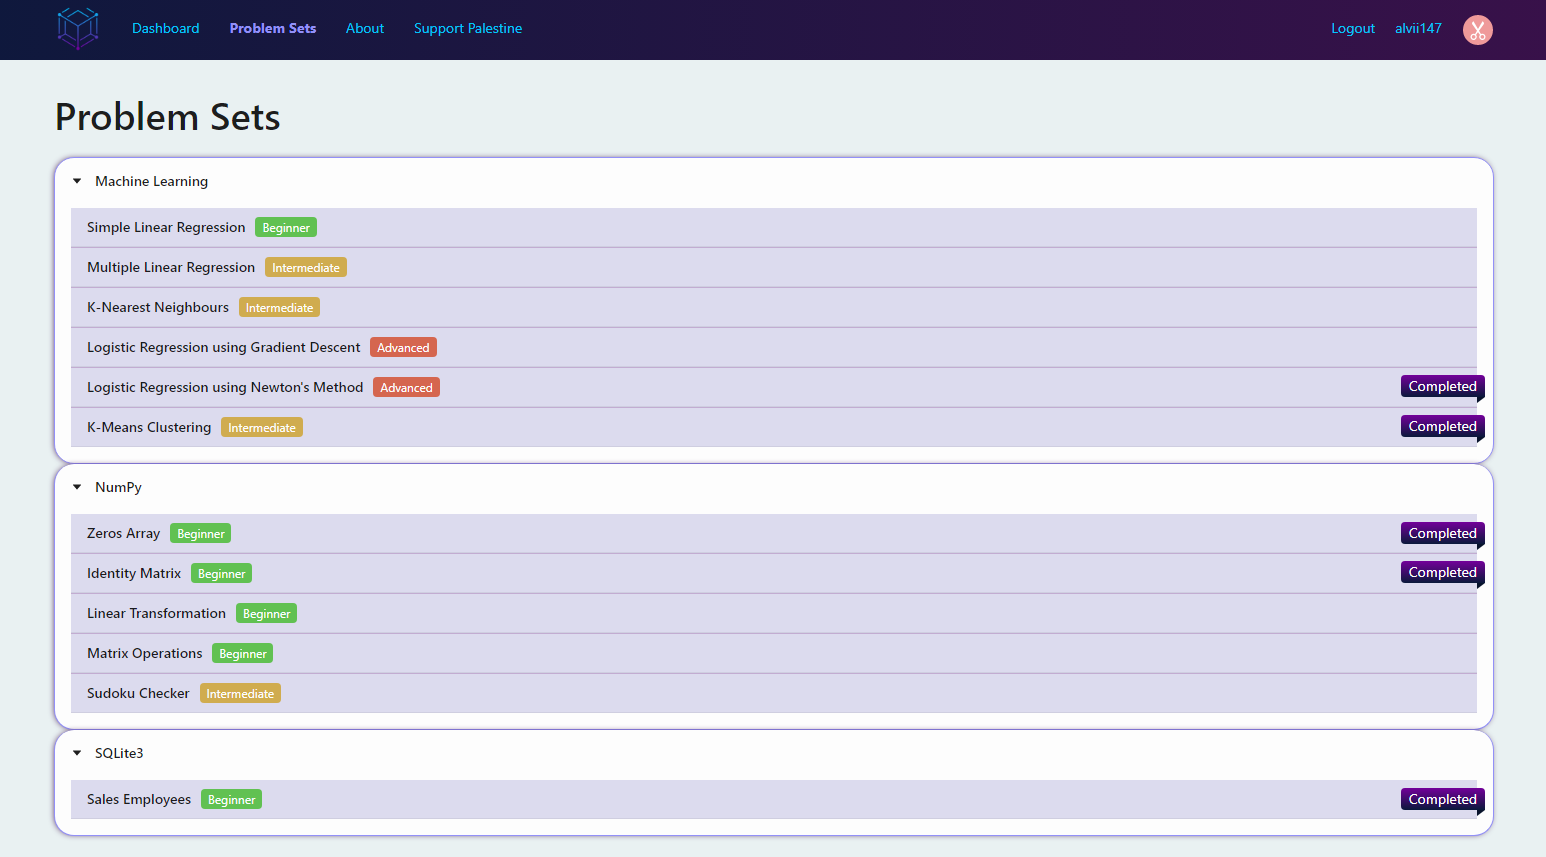This screenshot has width=1546, height=857.
Task: Click the Beginner badge on Simple Linear Regression
Action: (285, 227)
